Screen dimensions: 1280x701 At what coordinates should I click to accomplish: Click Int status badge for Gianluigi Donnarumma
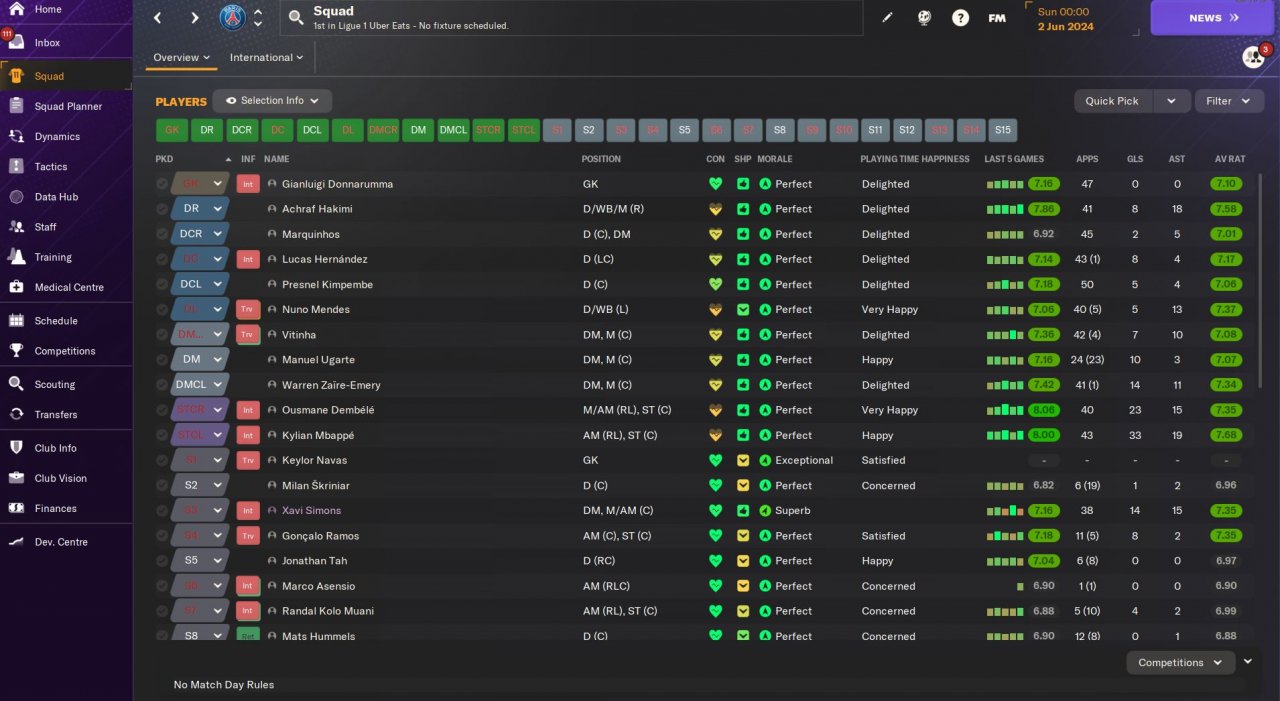248,184
